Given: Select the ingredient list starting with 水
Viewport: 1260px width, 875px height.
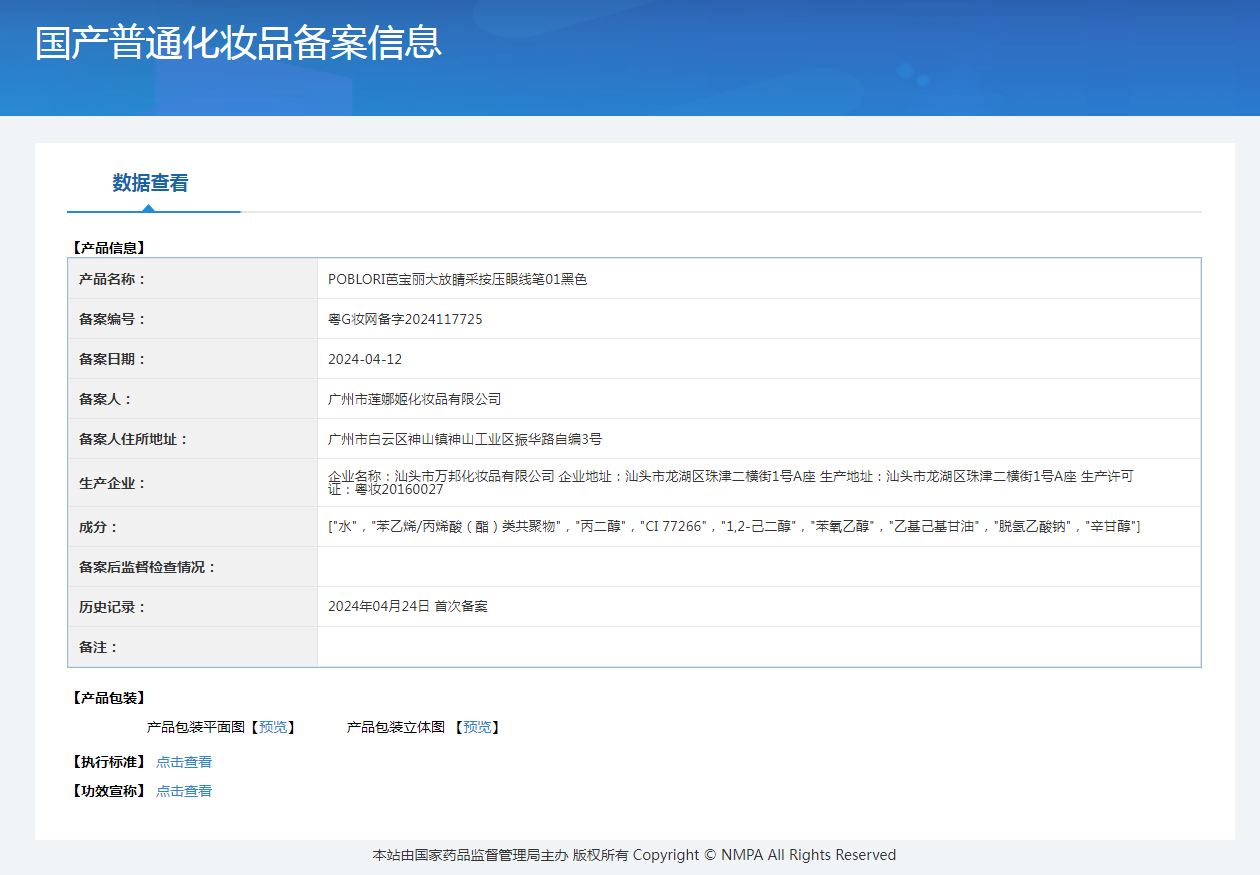Looking at the screenshot, I should point(734,527).
